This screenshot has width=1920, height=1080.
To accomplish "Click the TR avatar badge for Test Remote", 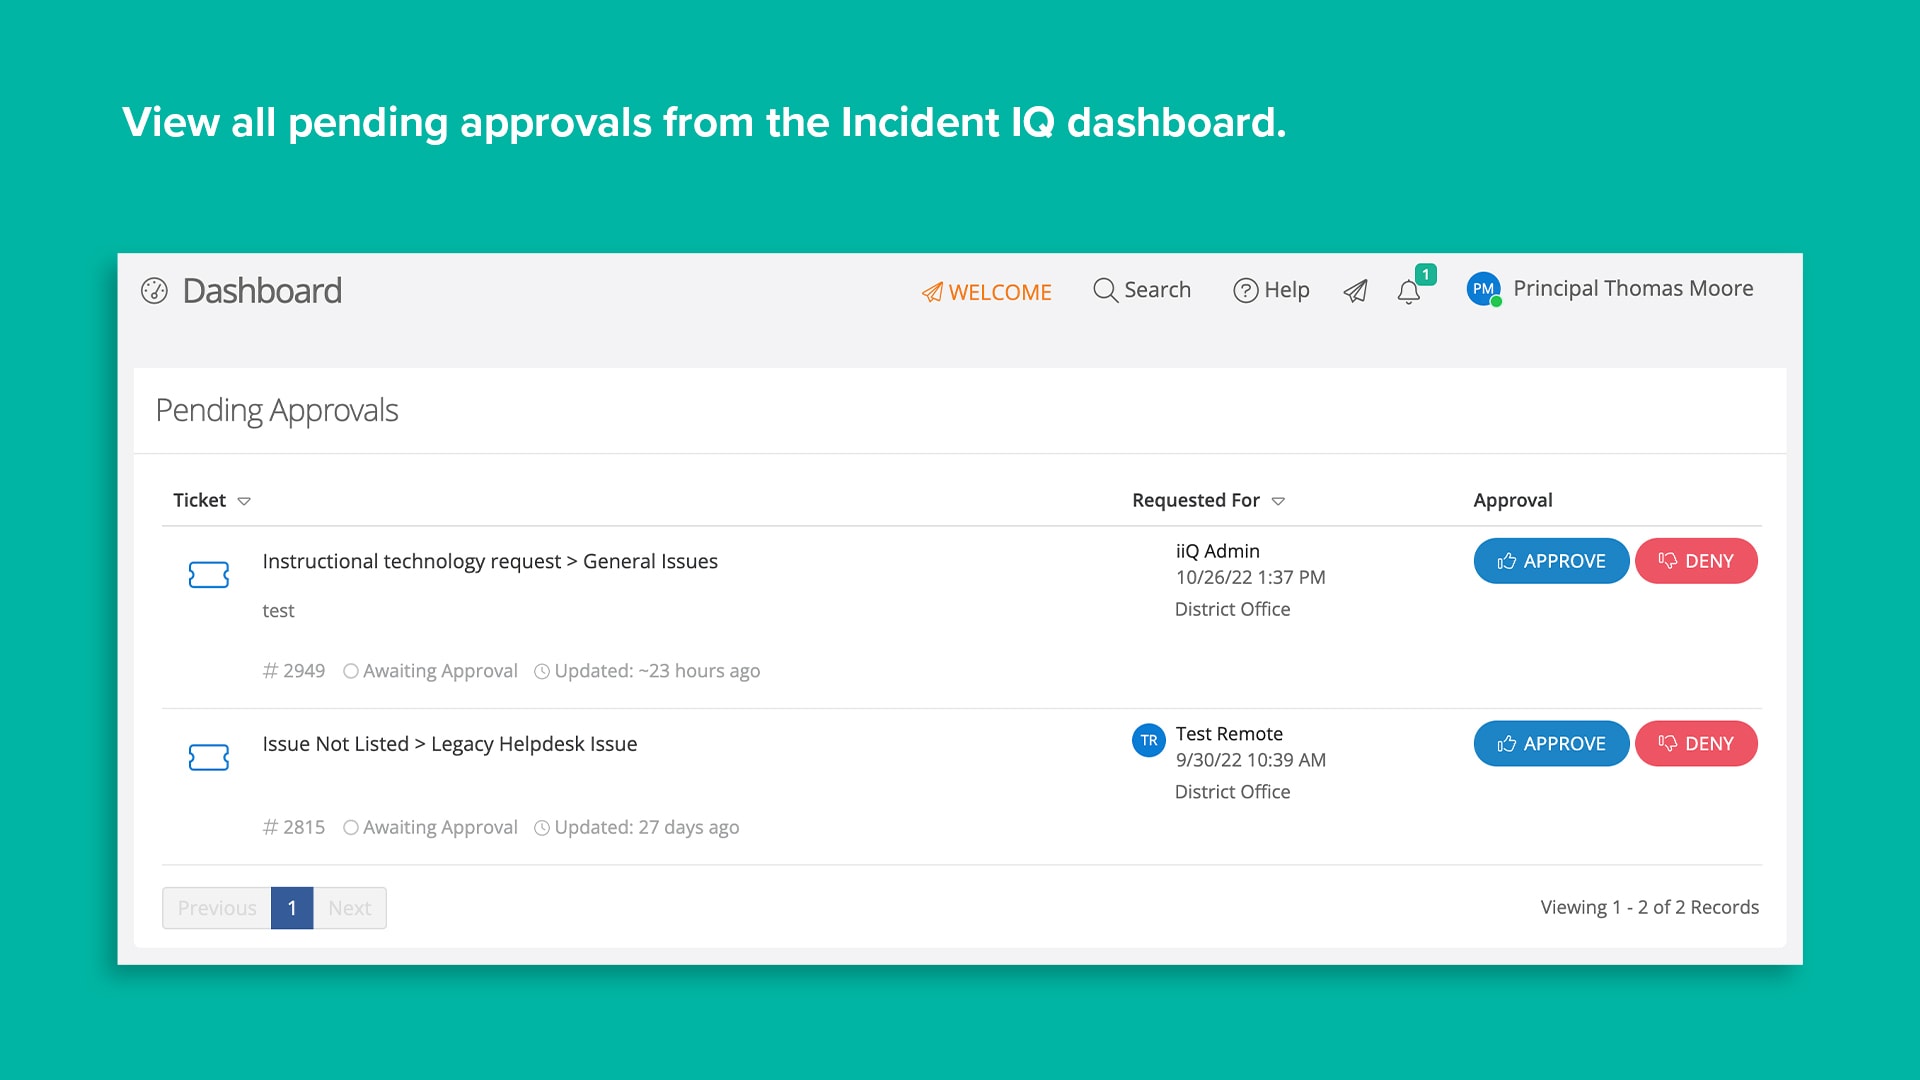I will (1150, 740).
